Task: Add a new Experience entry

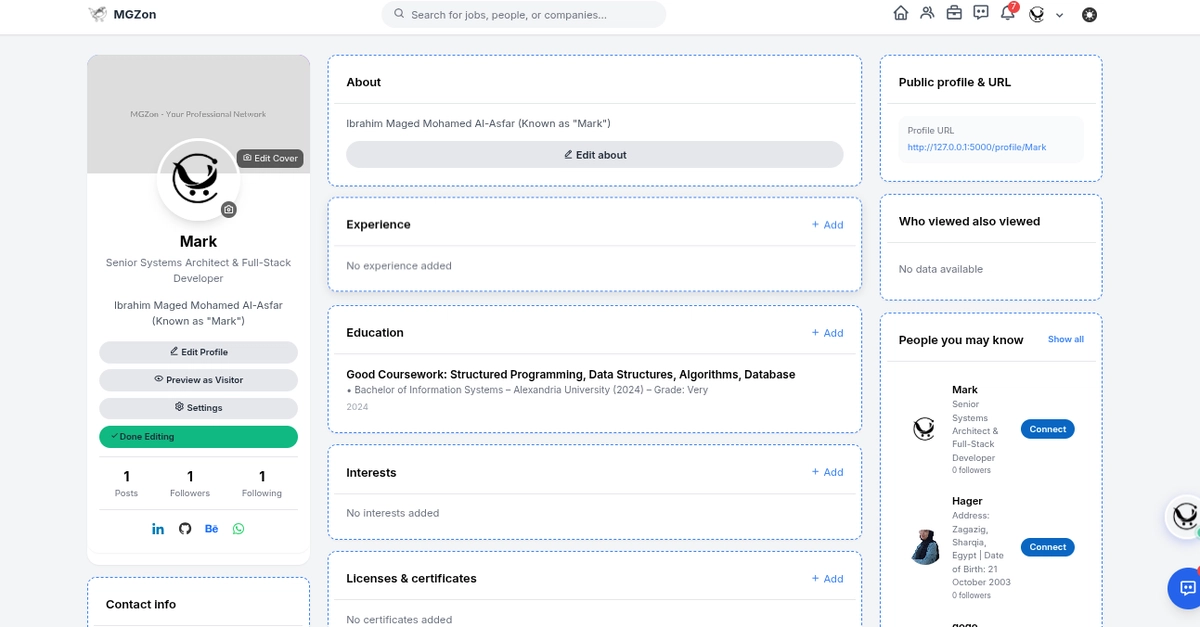Action: (827, 225)
